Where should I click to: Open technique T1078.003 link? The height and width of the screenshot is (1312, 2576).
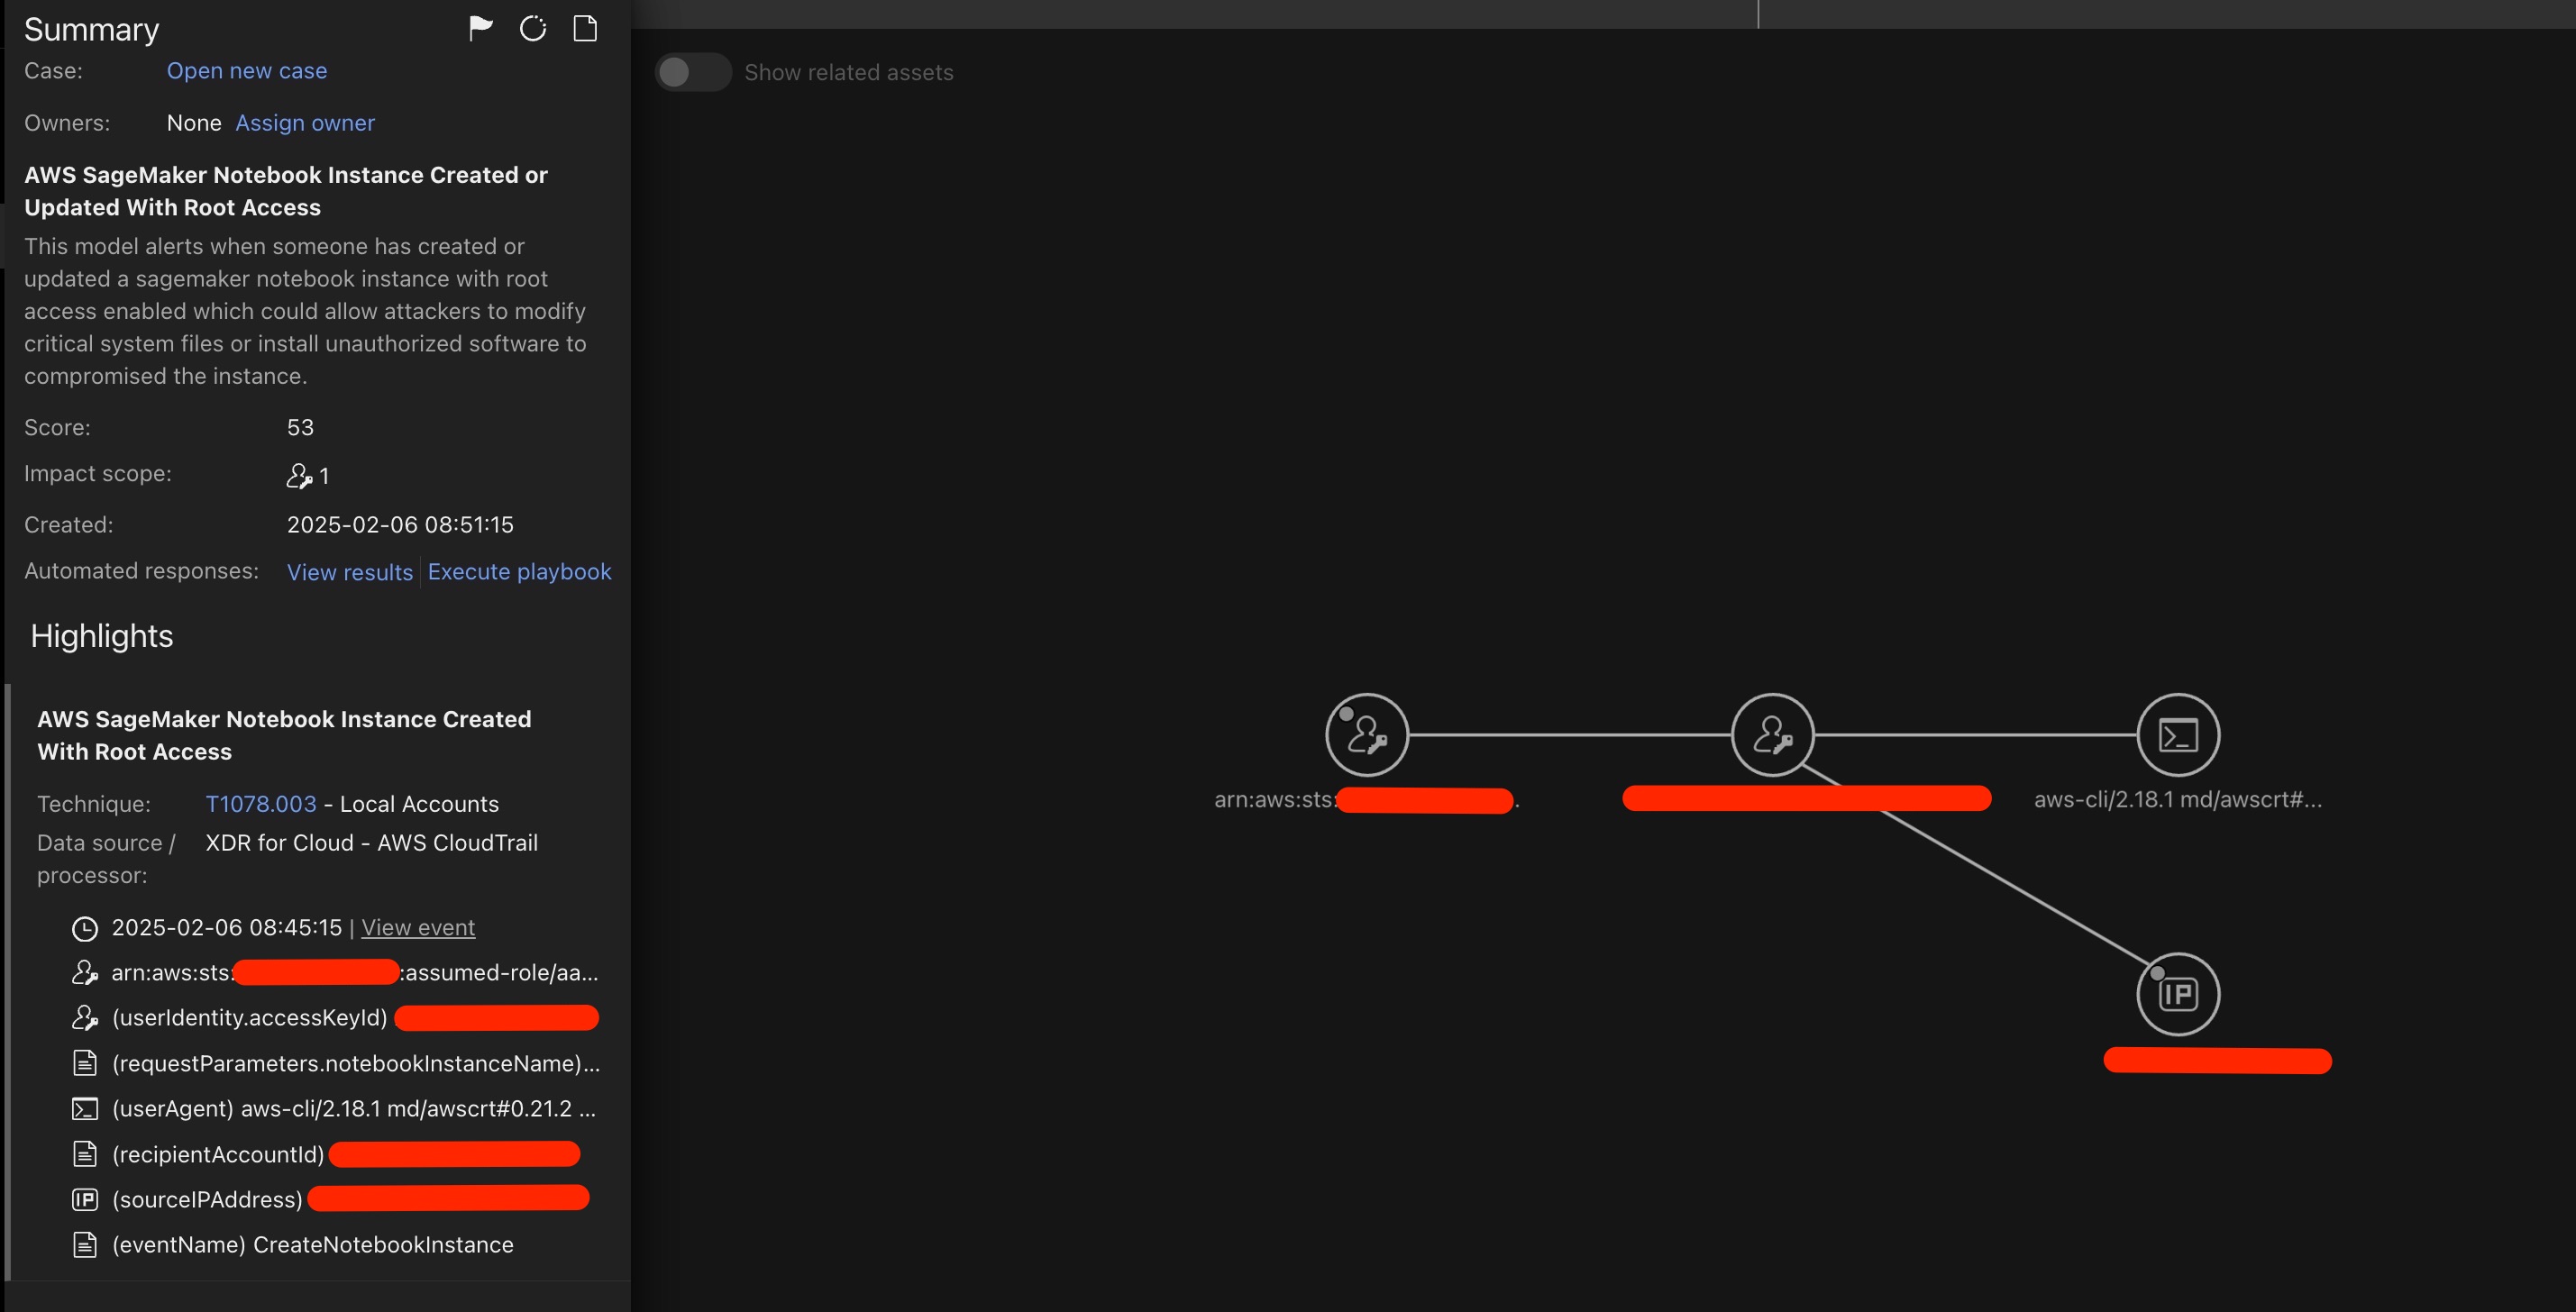(261, 804)
